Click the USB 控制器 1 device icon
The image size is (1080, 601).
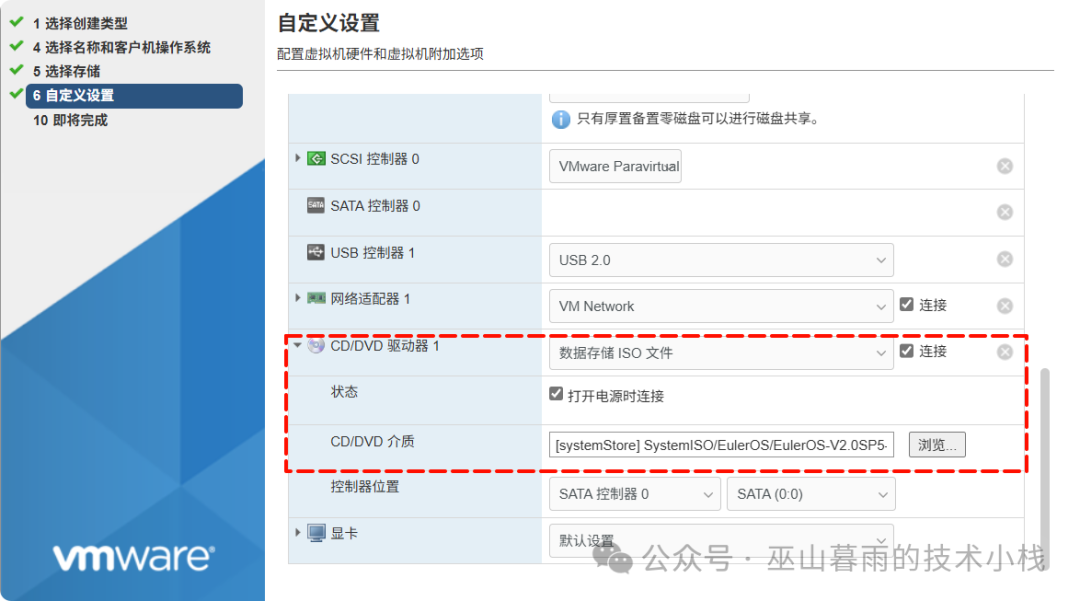(x=314, y=252)
